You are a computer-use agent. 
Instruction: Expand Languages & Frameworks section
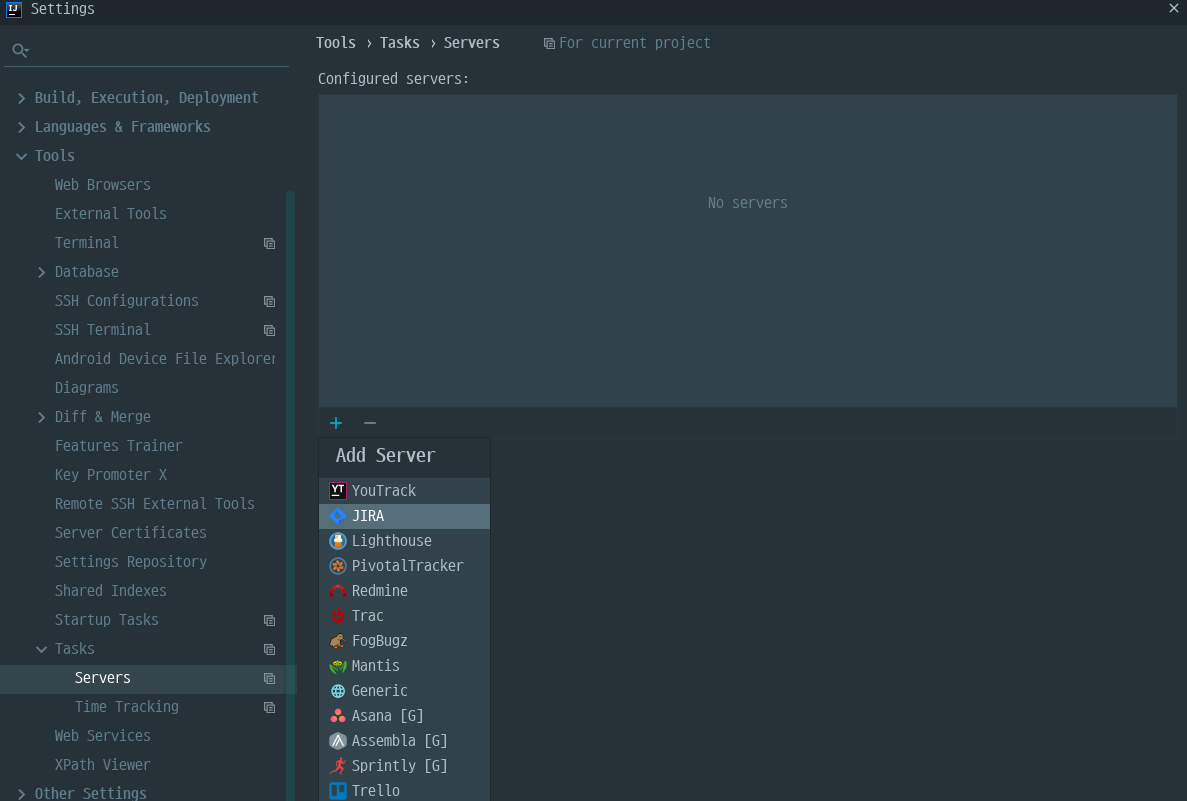21,127
